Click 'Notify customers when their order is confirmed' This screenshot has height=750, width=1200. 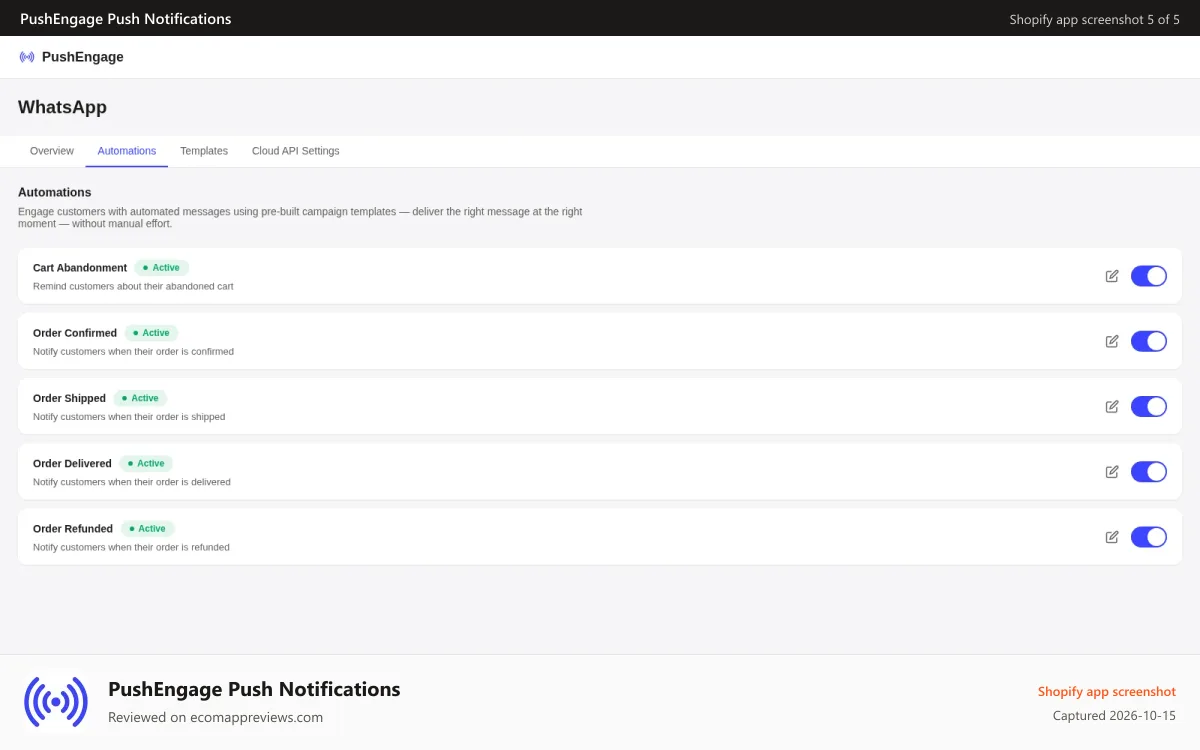(x=133, y=352)
